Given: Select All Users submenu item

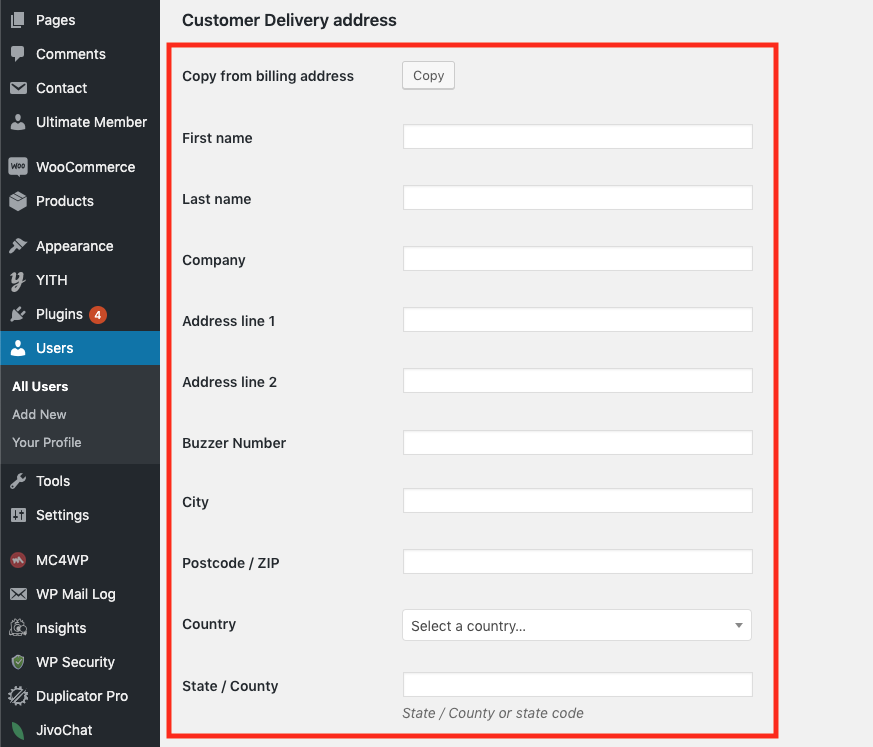Looking at the screenshot, I should [40, 386].
